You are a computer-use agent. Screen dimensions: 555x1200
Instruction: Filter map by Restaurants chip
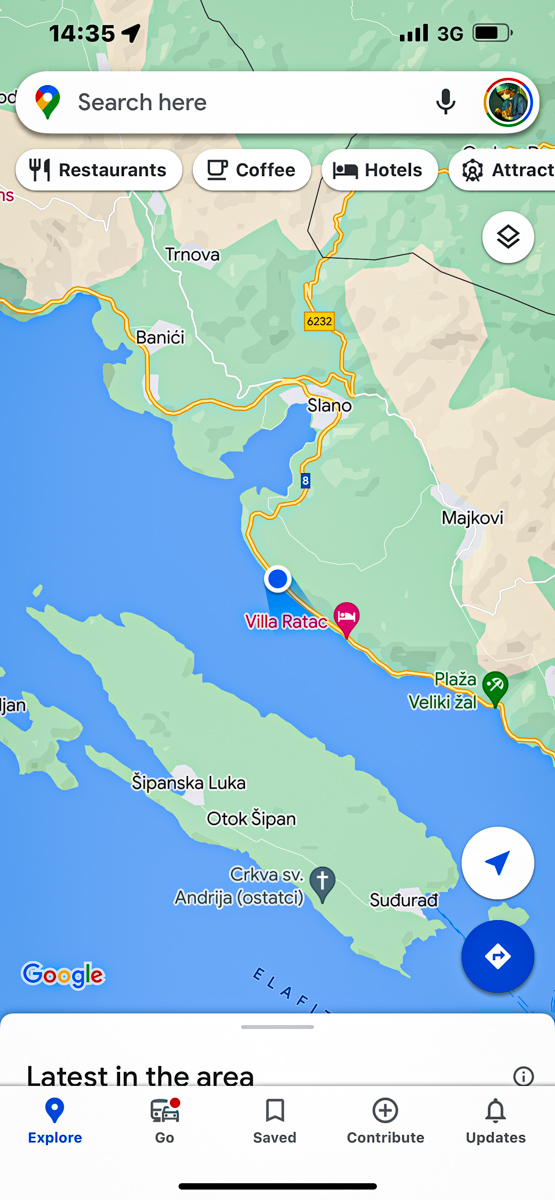coord(98,170)
